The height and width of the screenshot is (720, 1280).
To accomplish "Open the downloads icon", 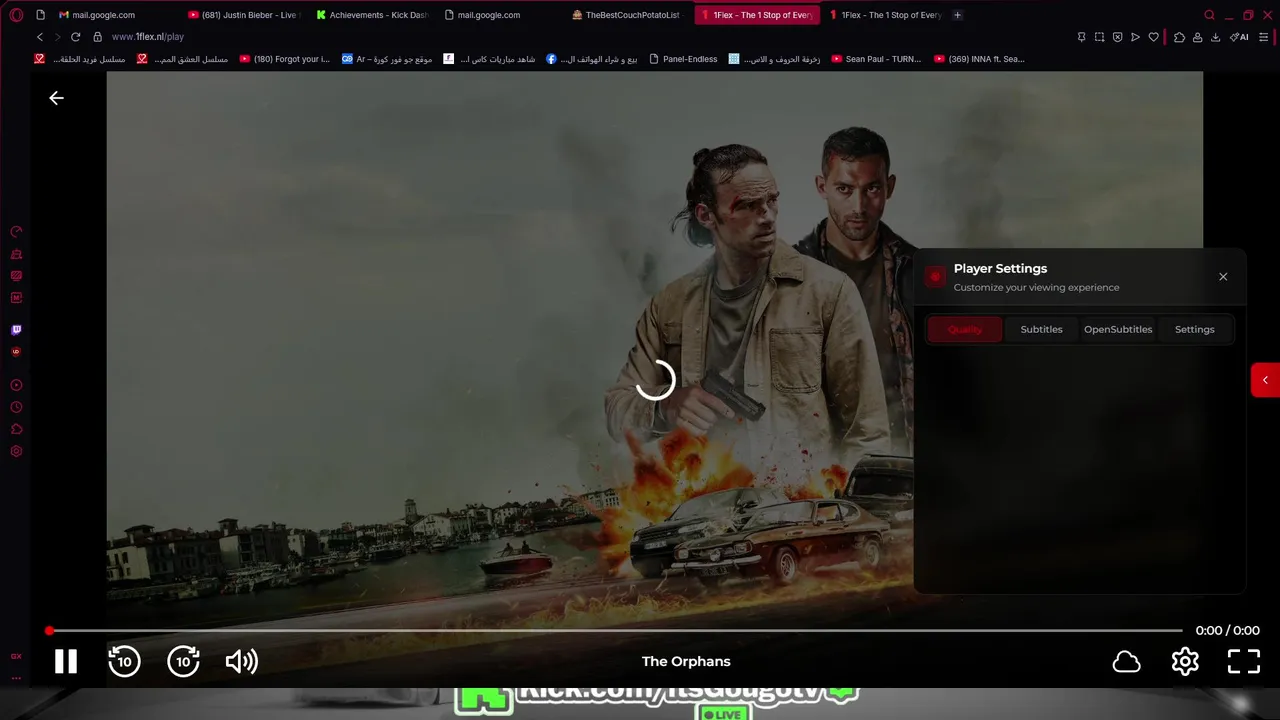I will [x=1215, y=37].
